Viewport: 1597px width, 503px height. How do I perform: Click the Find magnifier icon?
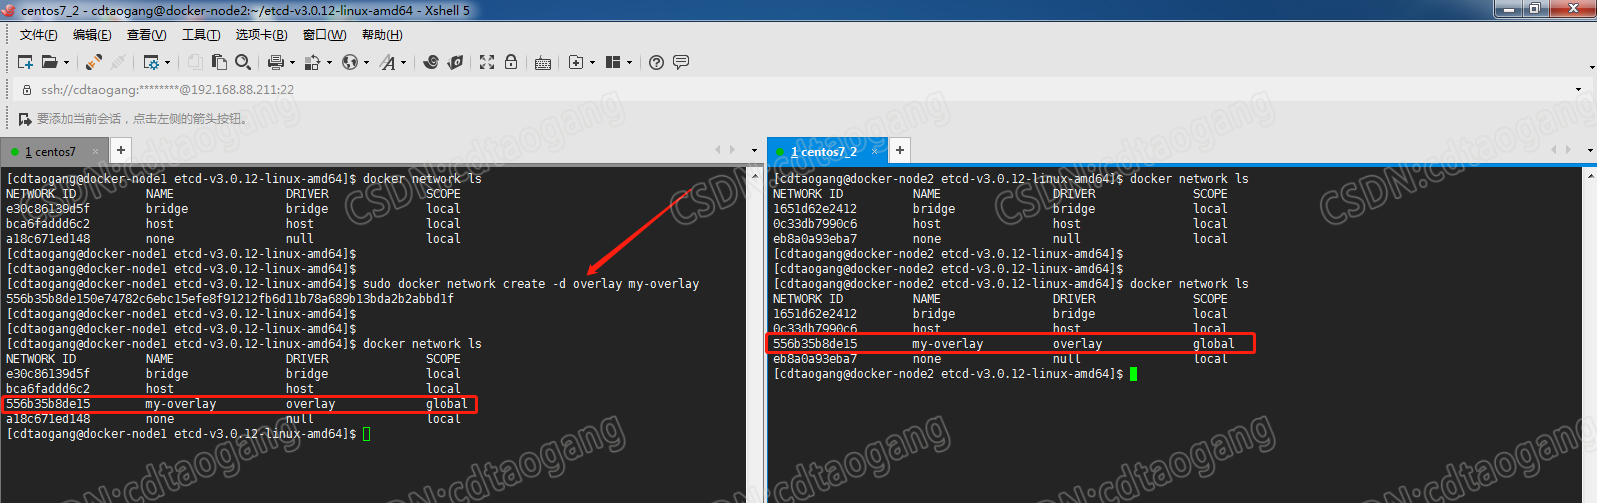pos(243,62)
